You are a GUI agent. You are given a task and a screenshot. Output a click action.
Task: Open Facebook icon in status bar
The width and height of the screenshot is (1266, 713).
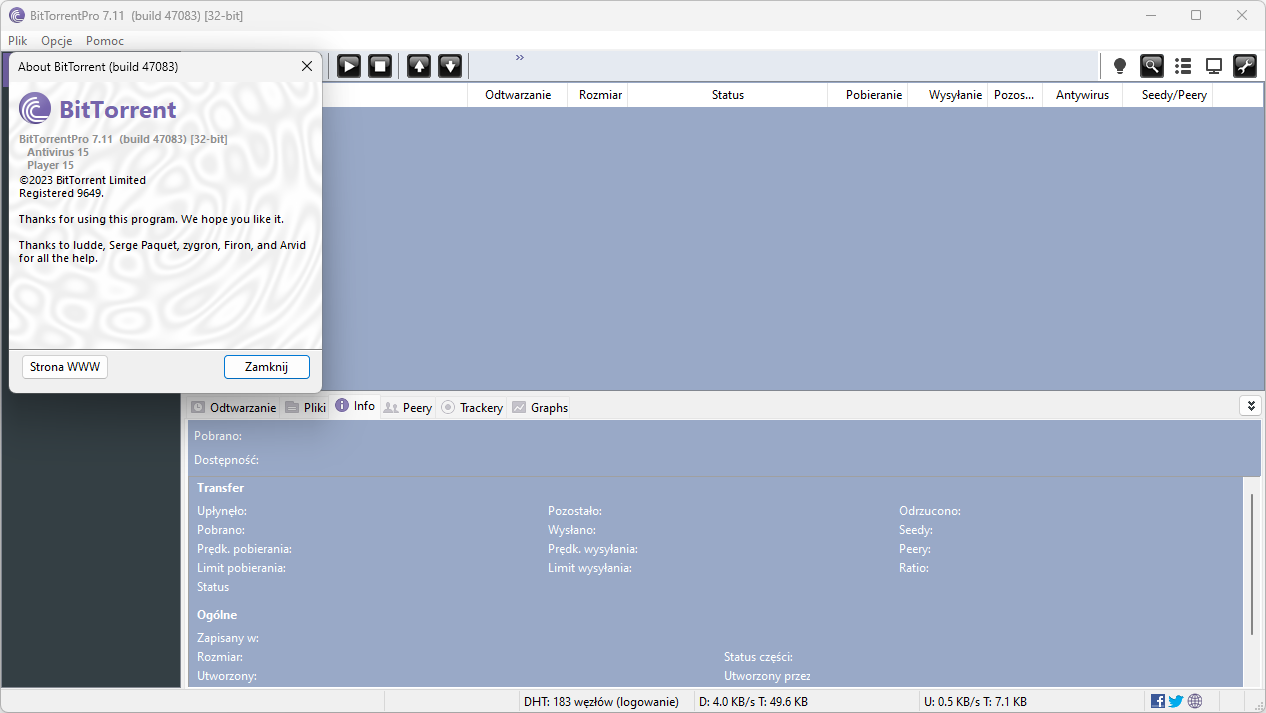(1158, 701)
